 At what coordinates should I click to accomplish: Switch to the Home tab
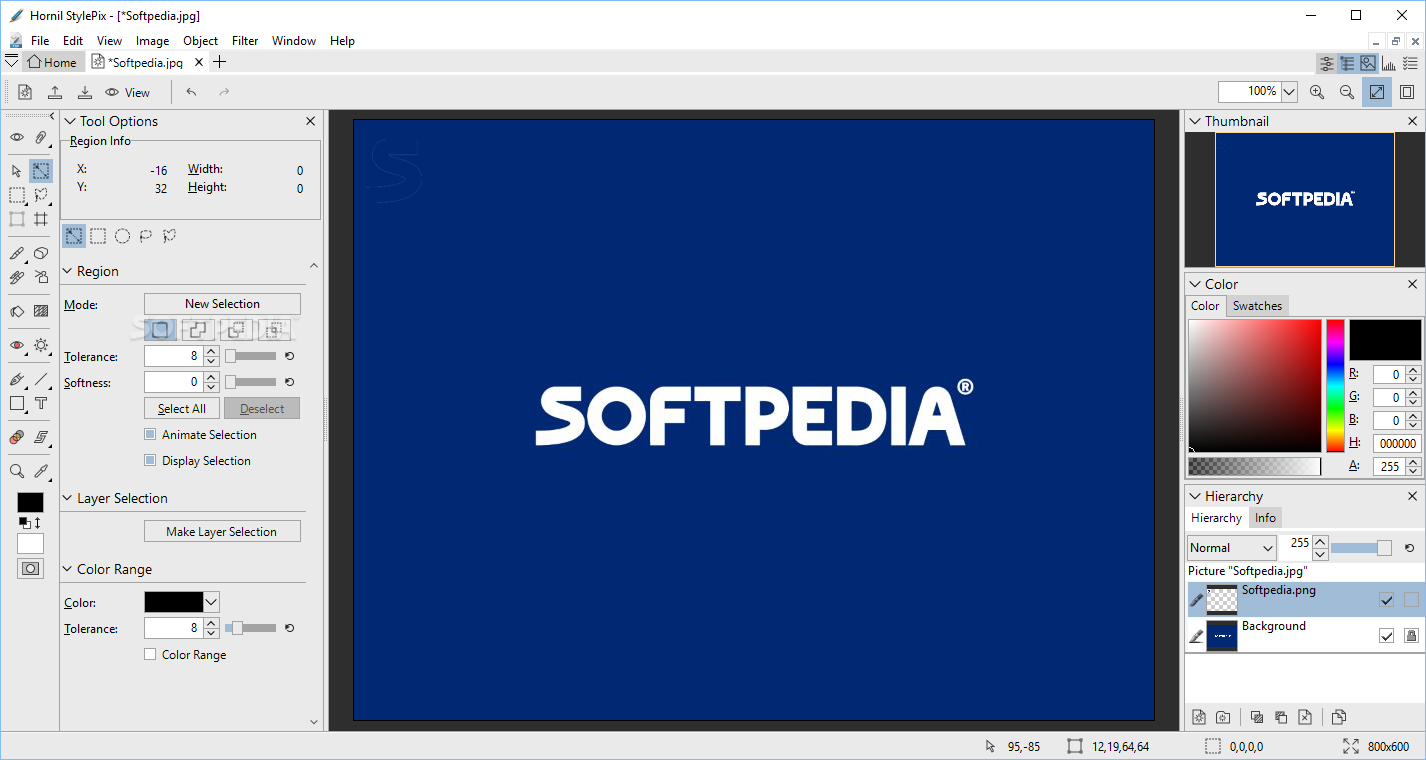[x=51, y=62]
